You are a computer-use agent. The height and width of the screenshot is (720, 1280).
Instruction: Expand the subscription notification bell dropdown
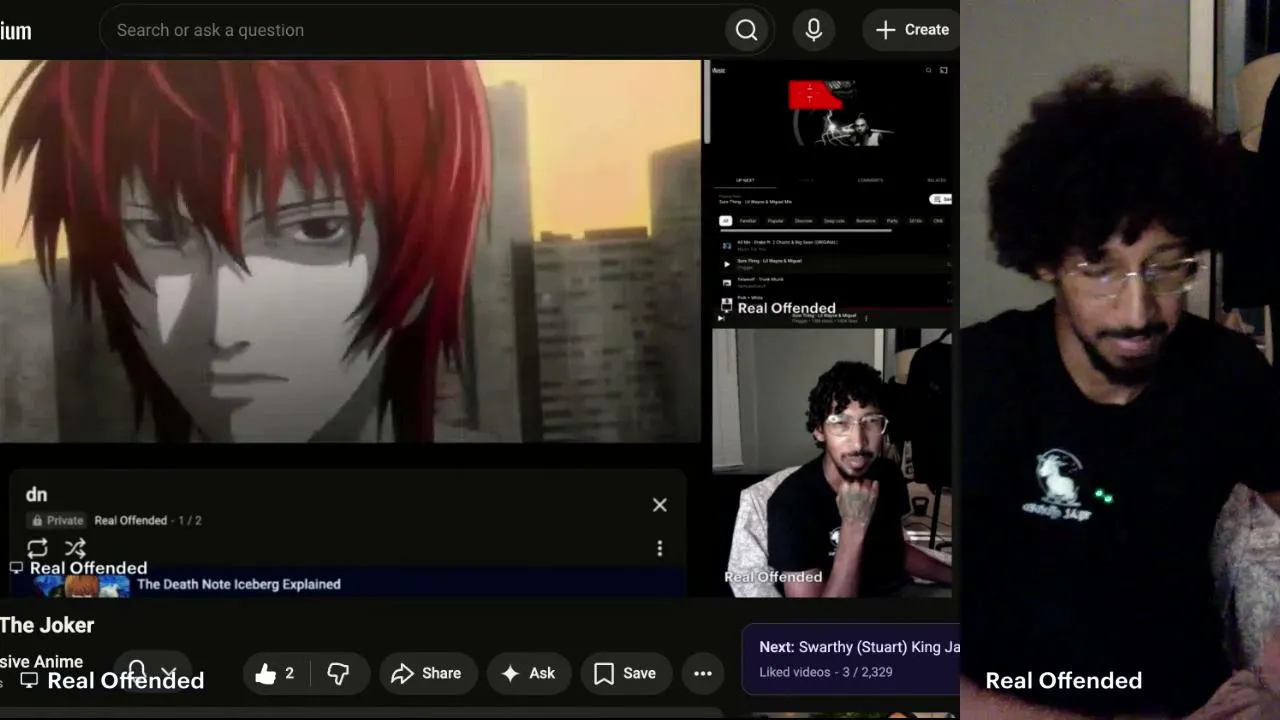(152, 673)
